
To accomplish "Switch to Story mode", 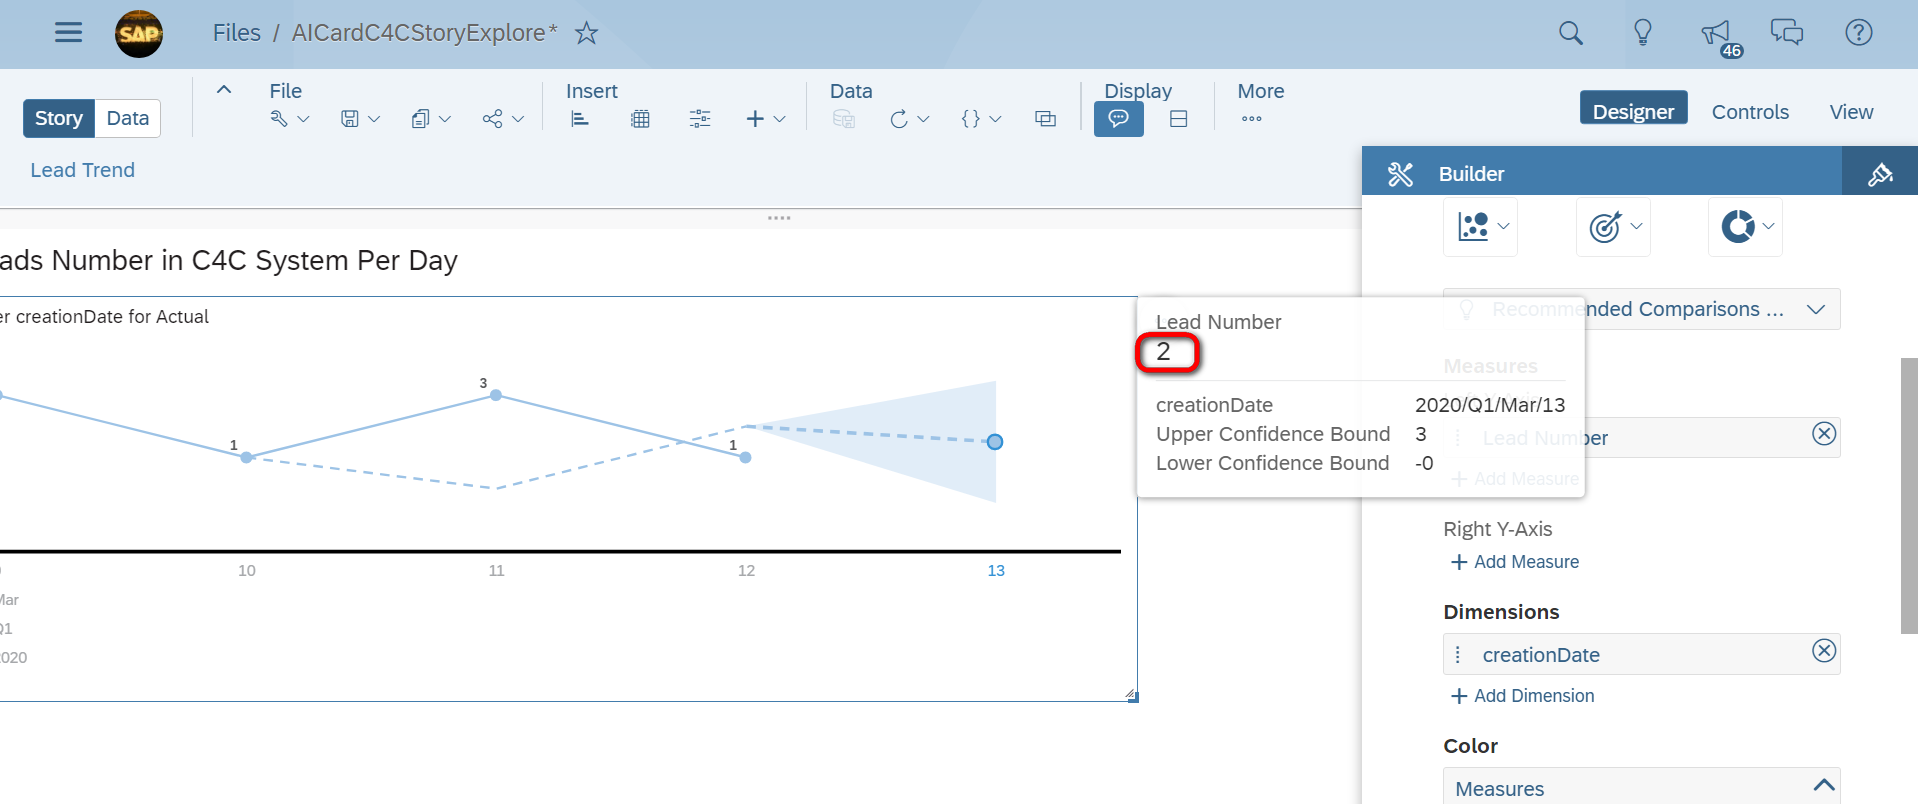I will [x=59, y=118].
